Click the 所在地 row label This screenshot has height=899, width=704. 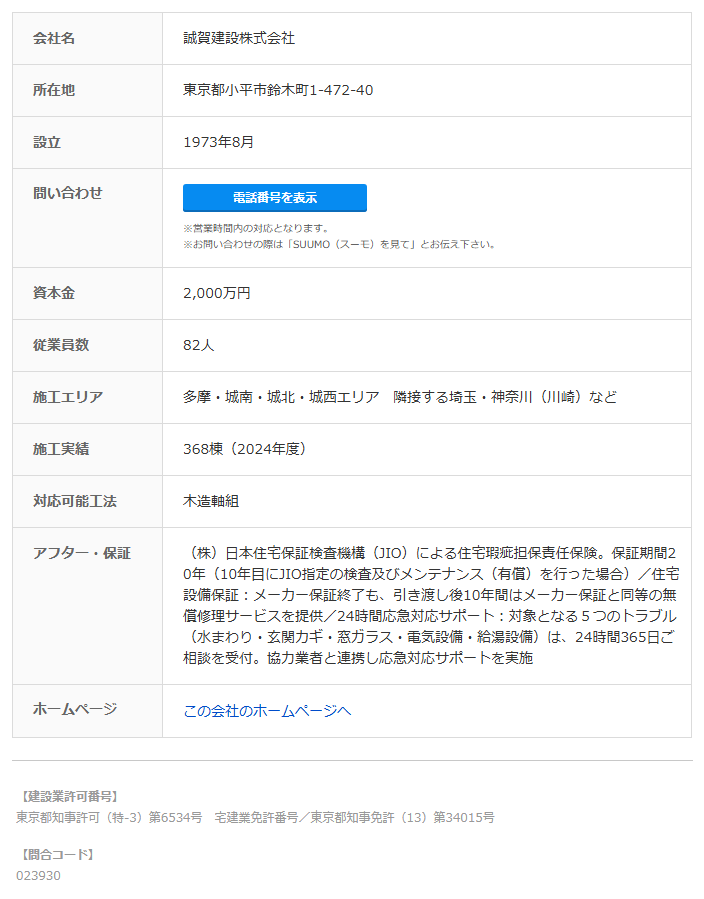click(x=54, y=90)
